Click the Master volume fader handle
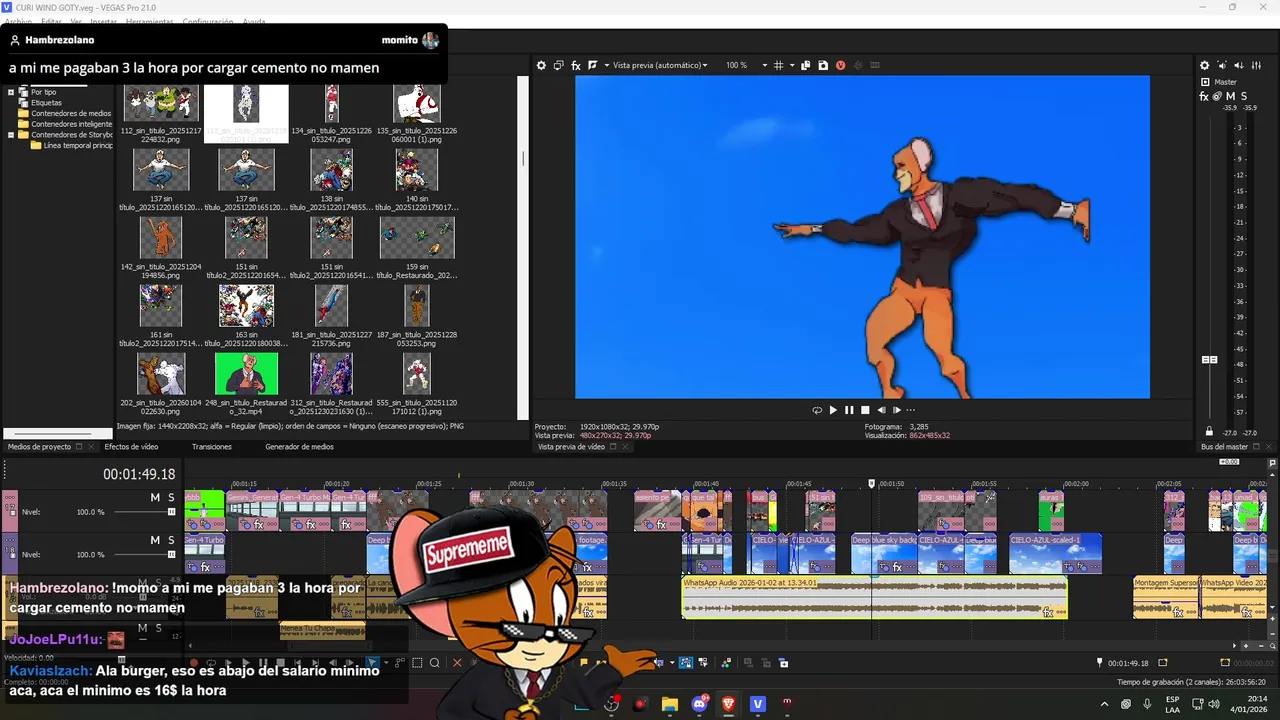The height and width of the screenshot is (720, 1280). [x=1209, y=359]
